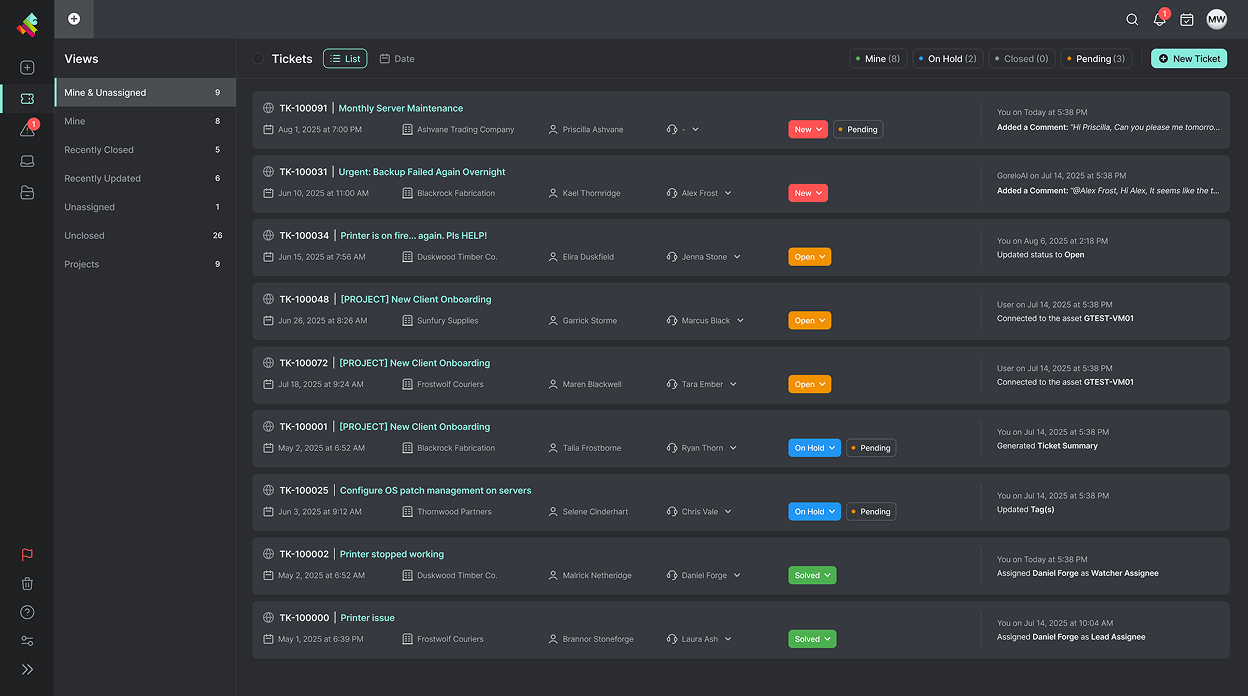The height and width of the screenshot is (696, 1248).
Task: Open the inbox sidebar icon
Action: (27, 161)
